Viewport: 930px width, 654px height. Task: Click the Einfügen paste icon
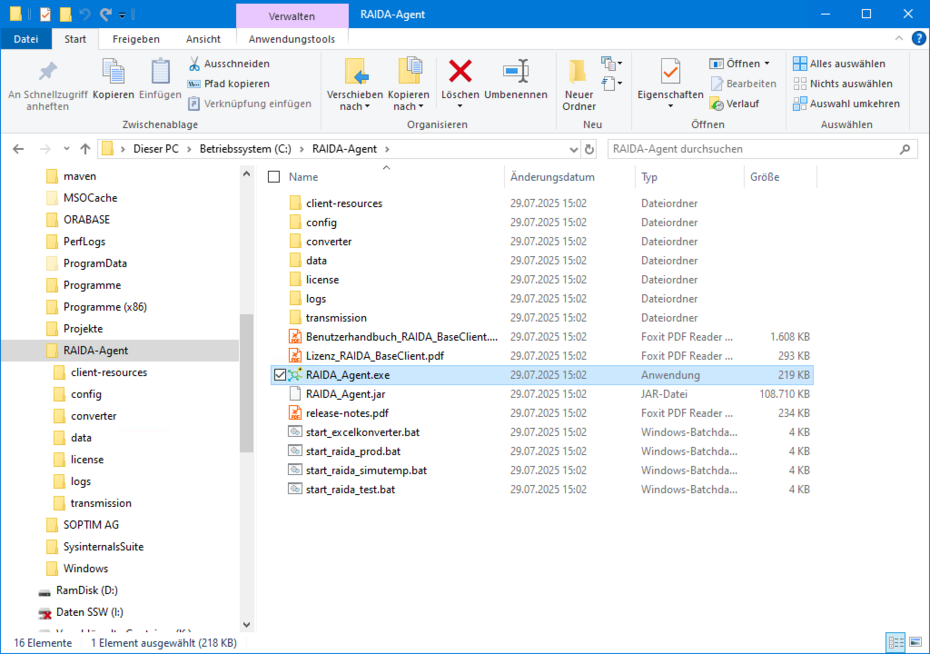(160, 72)
